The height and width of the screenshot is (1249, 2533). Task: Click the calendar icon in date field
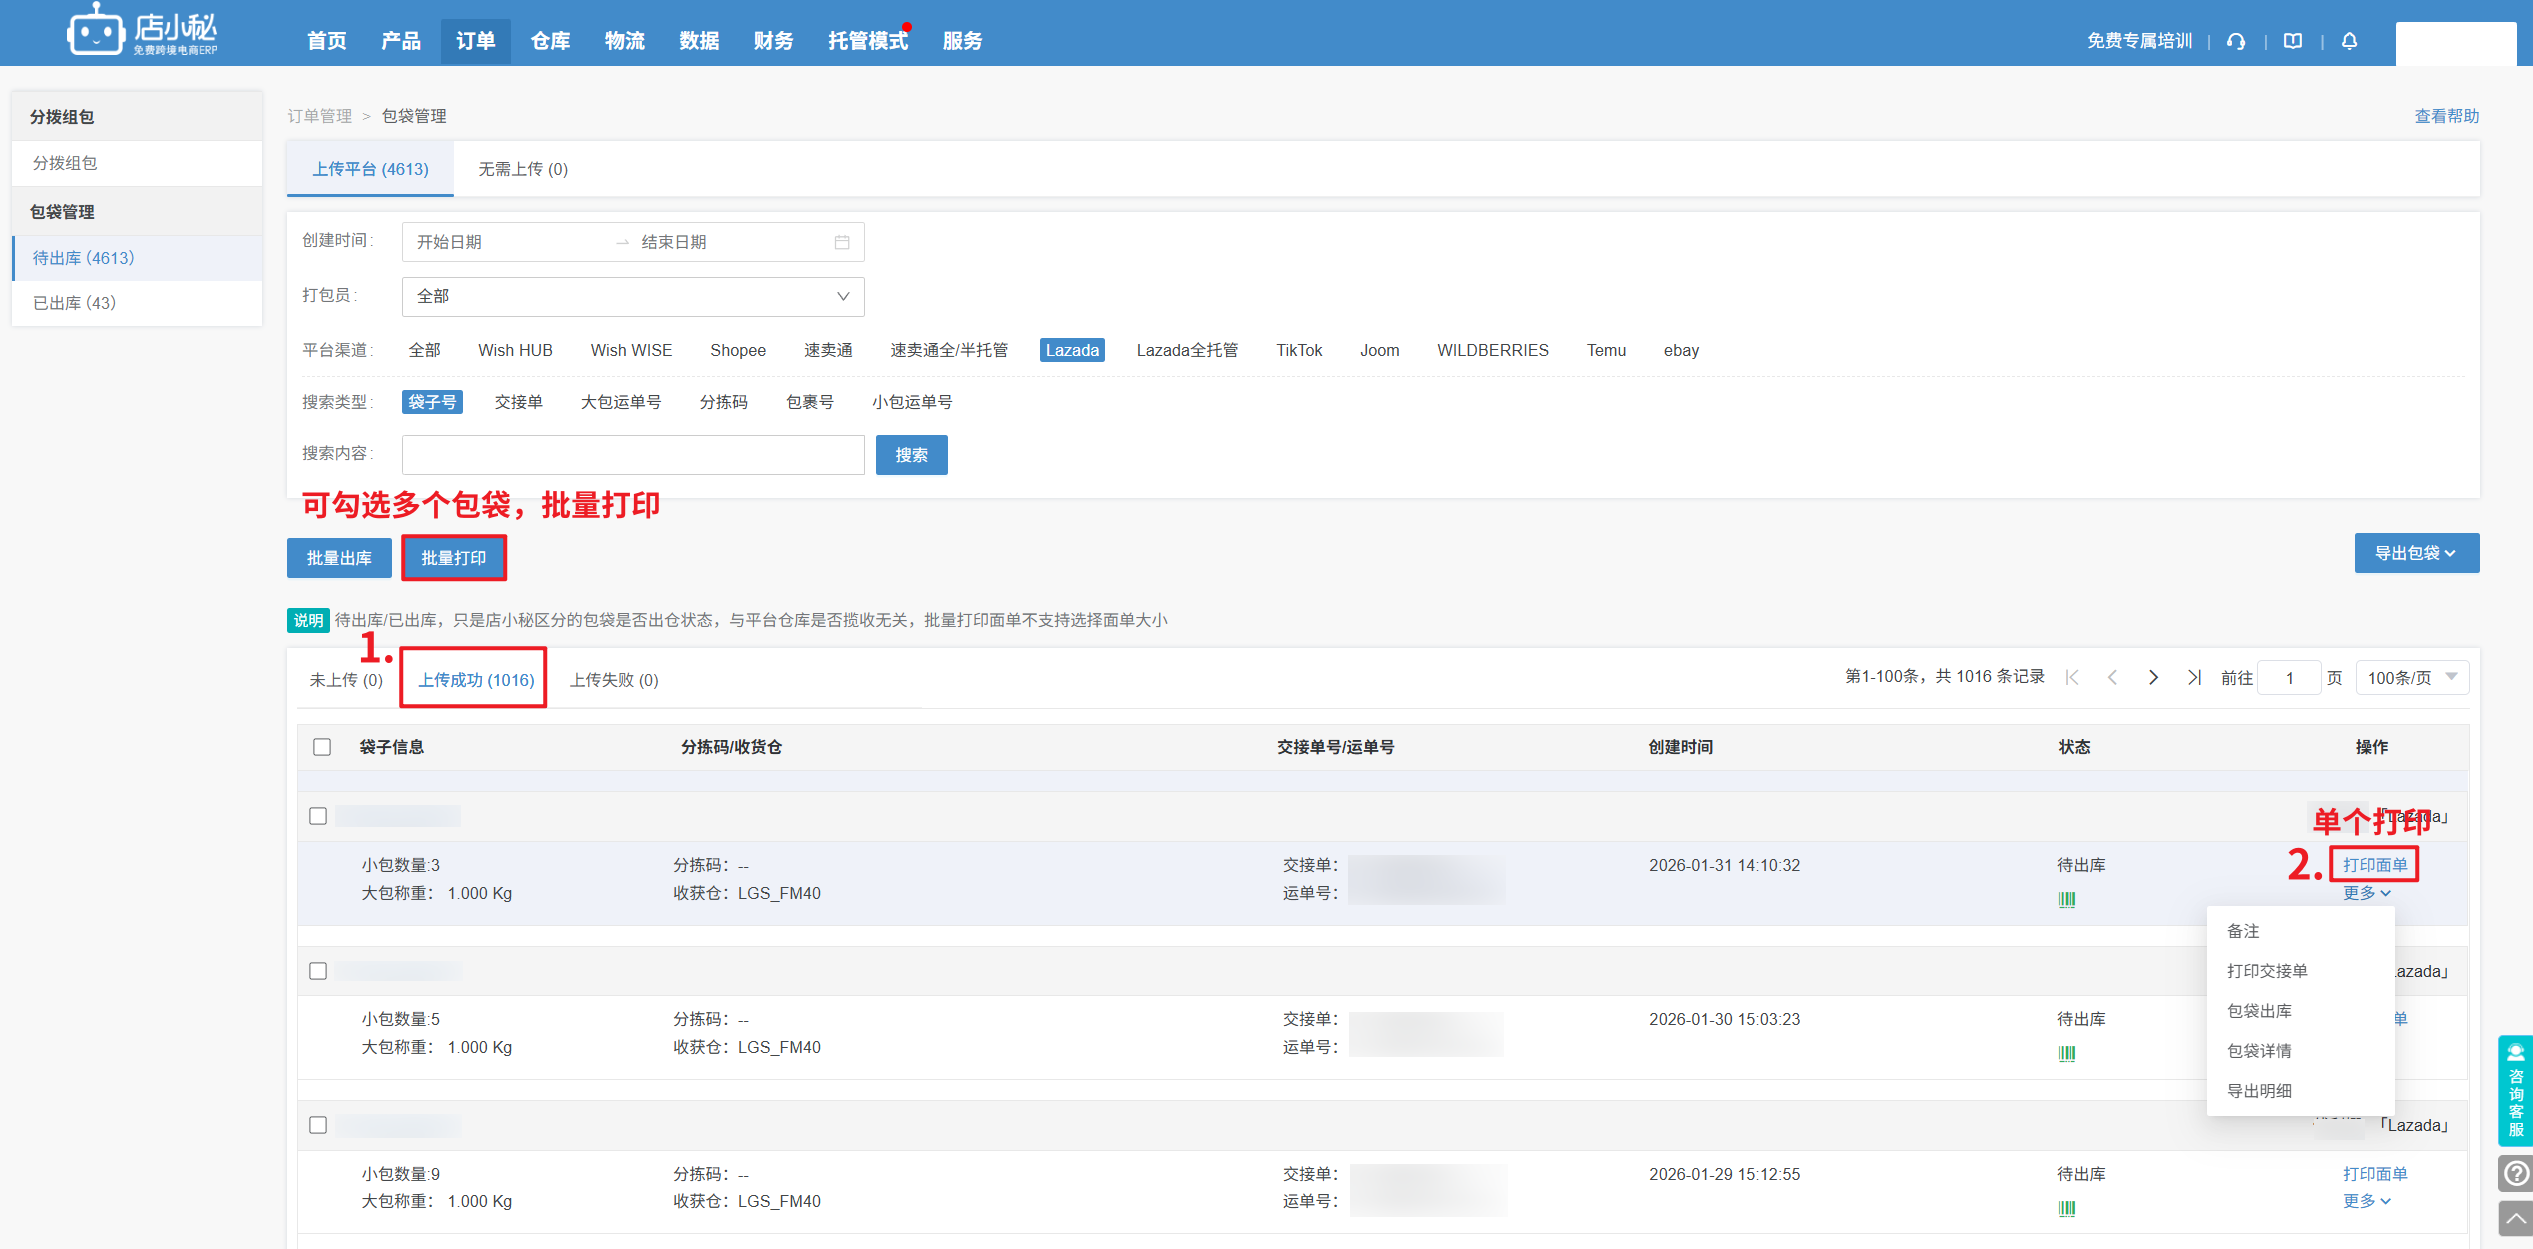(842, 242)
